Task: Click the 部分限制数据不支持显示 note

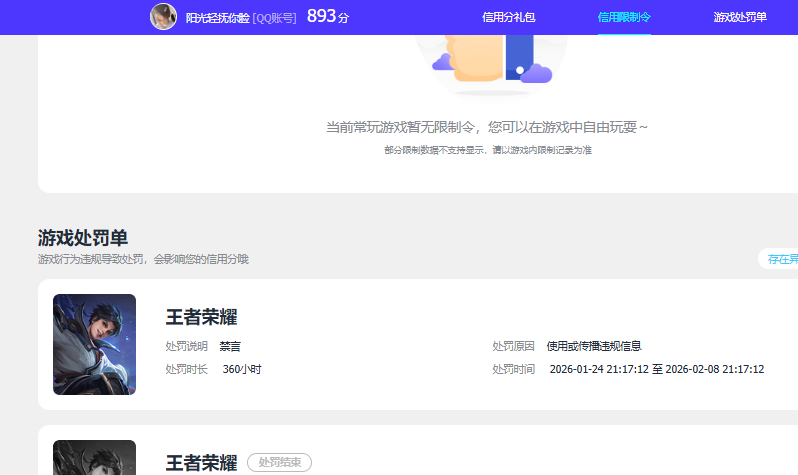Action: (488, 150)
